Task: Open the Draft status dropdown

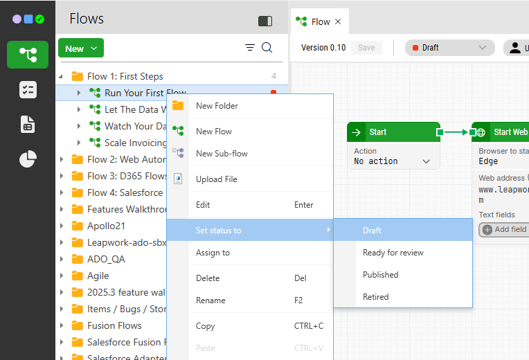Action: click(449, 48)
